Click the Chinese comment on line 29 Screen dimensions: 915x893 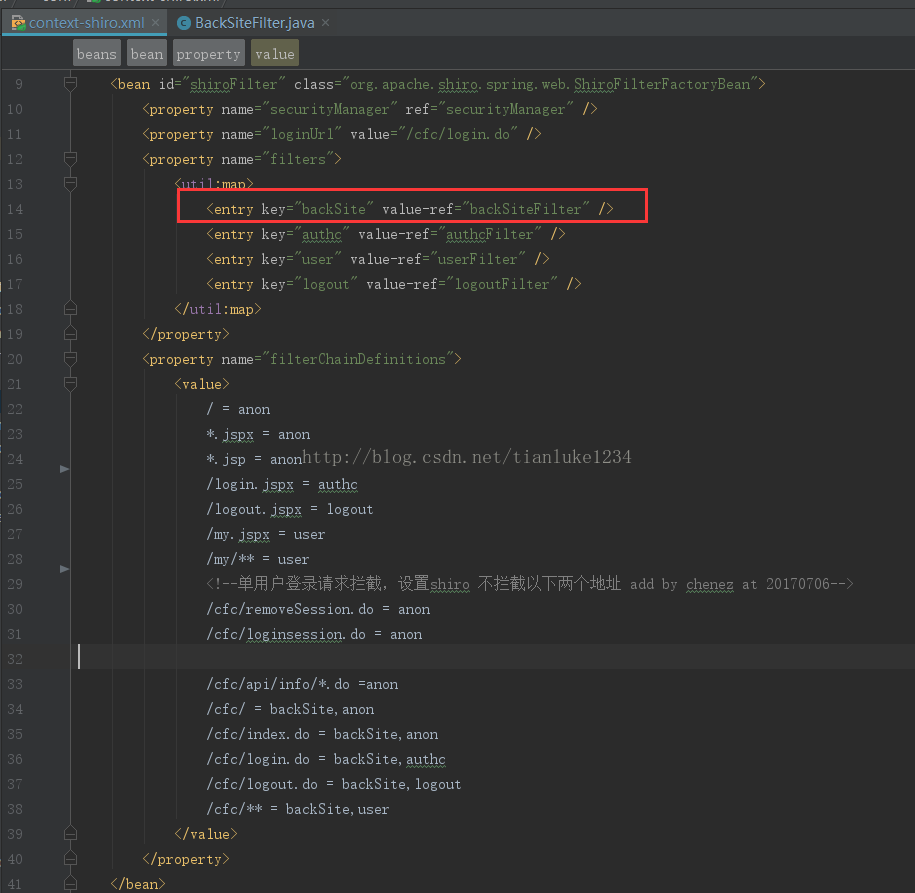tap(530, 584)
